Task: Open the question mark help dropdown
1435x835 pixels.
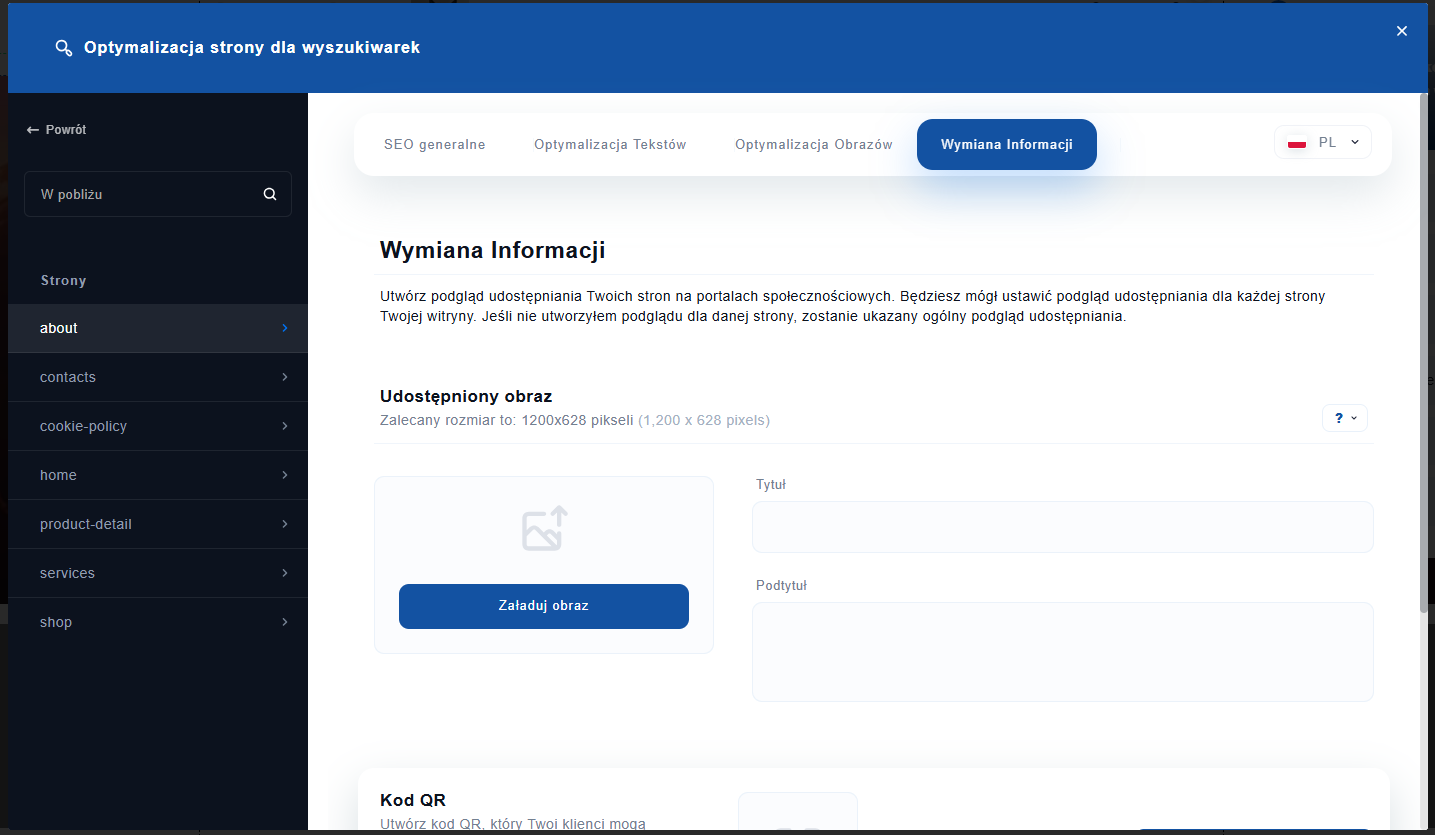Action: coord(1344,418)
